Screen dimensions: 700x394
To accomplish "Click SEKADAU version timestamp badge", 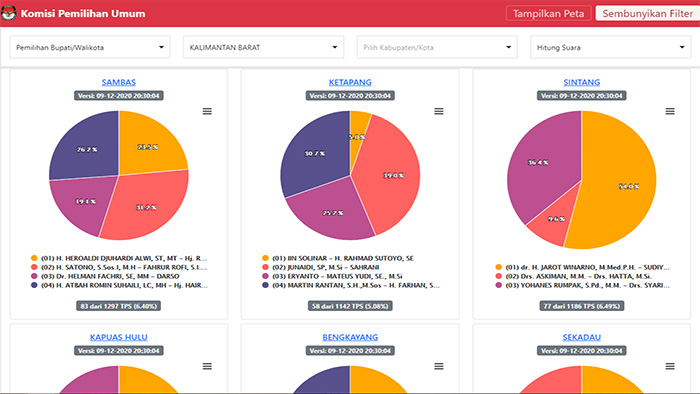I will point(582,351).
